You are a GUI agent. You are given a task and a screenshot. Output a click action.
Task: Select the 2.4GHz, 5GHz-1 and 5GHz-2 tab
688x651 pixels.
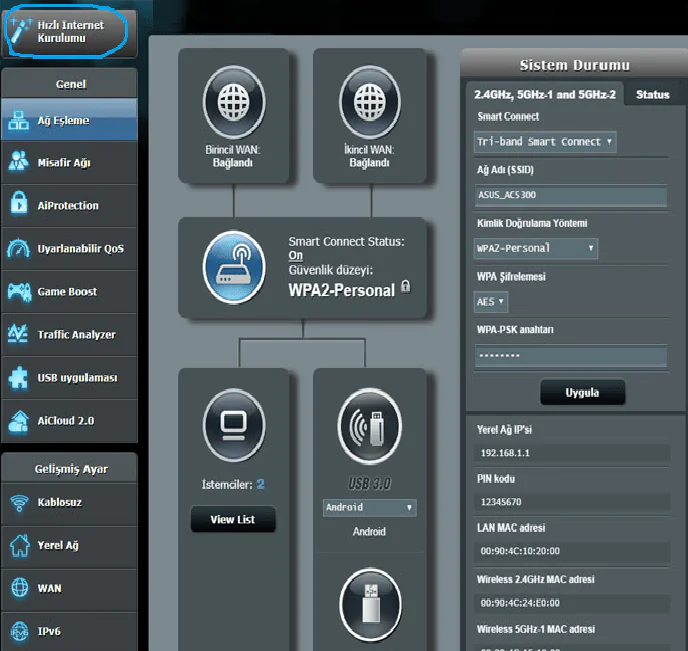click(545, 95)
